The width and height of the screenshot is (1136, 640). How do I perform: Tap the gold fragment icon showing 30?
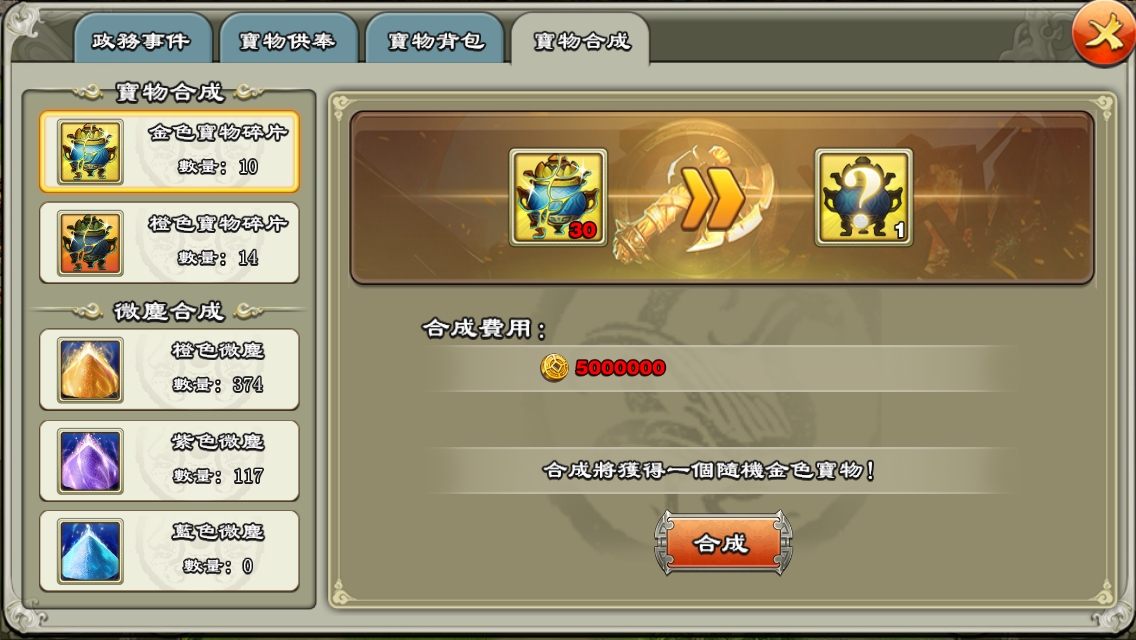558,198
